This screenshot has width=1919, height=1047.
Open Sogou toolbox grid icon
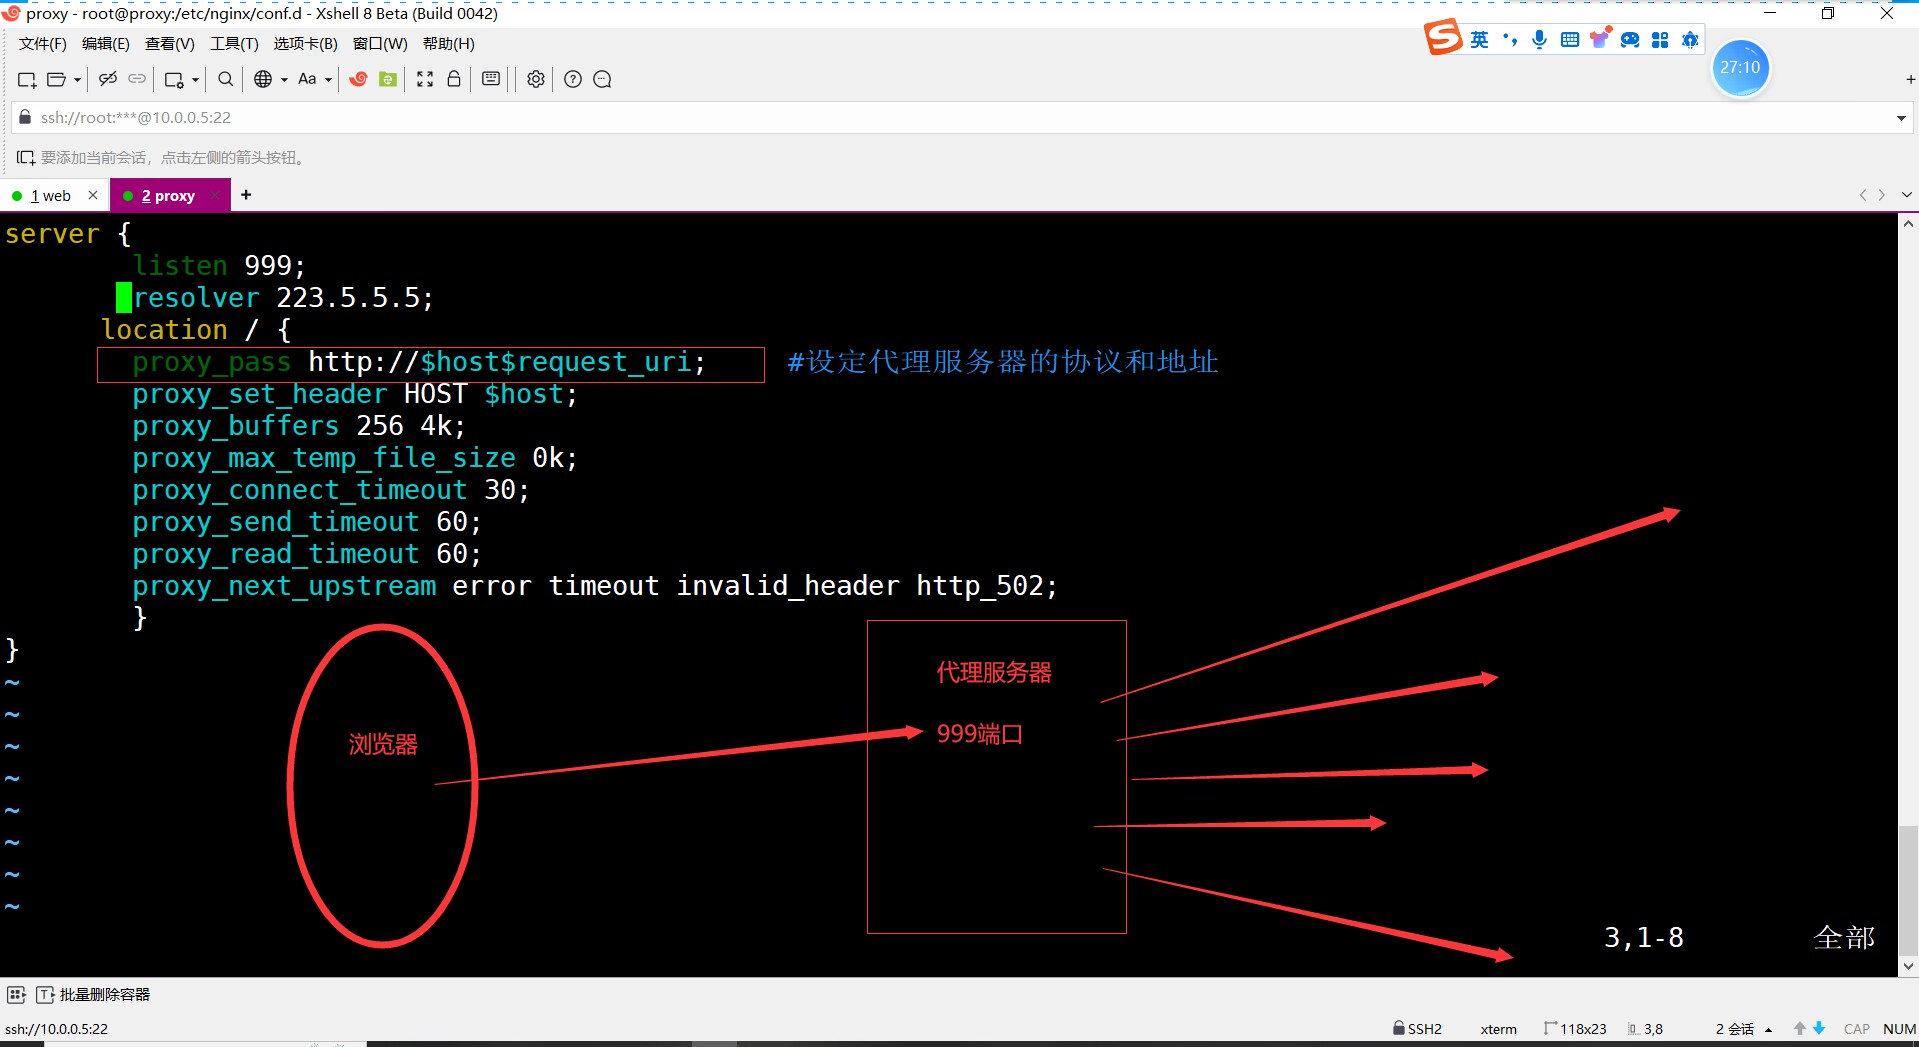pyautogui.click(x=1660, y=40)
